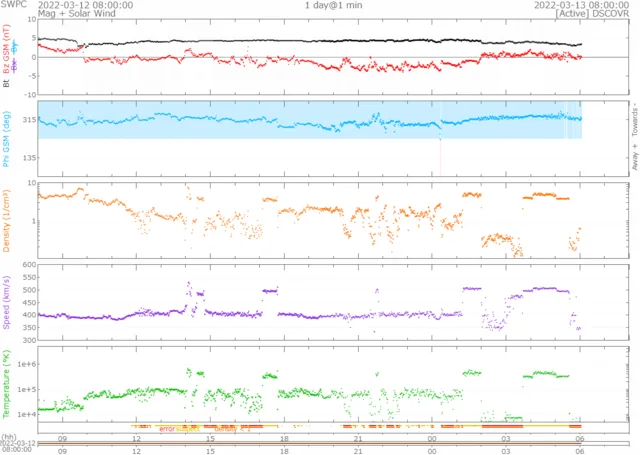Viewport: 640px width, 455px height.
Task: Select the 1 day@1 min resolution label
Action: point(335,5)
